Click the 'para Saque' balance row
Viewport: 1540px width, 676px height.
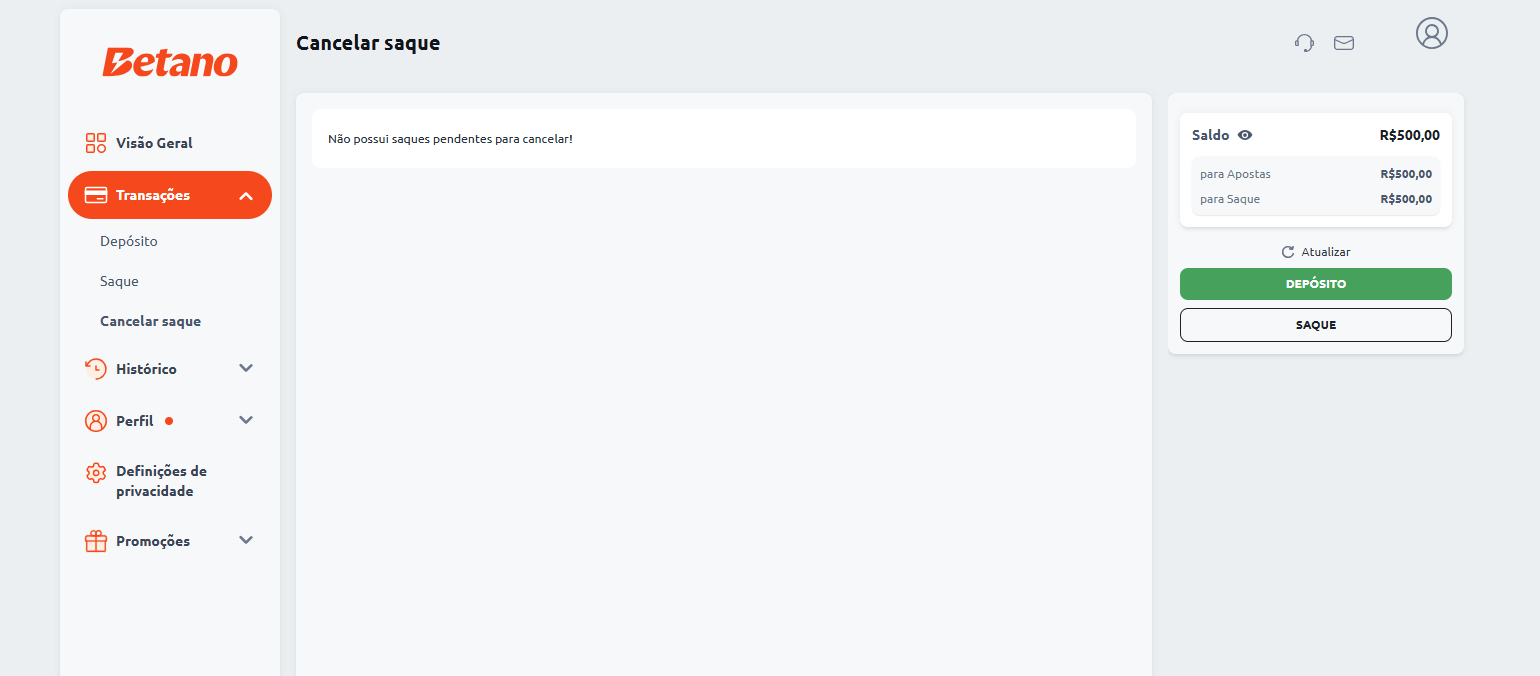pyautogui.click(x=1316, y=199)
